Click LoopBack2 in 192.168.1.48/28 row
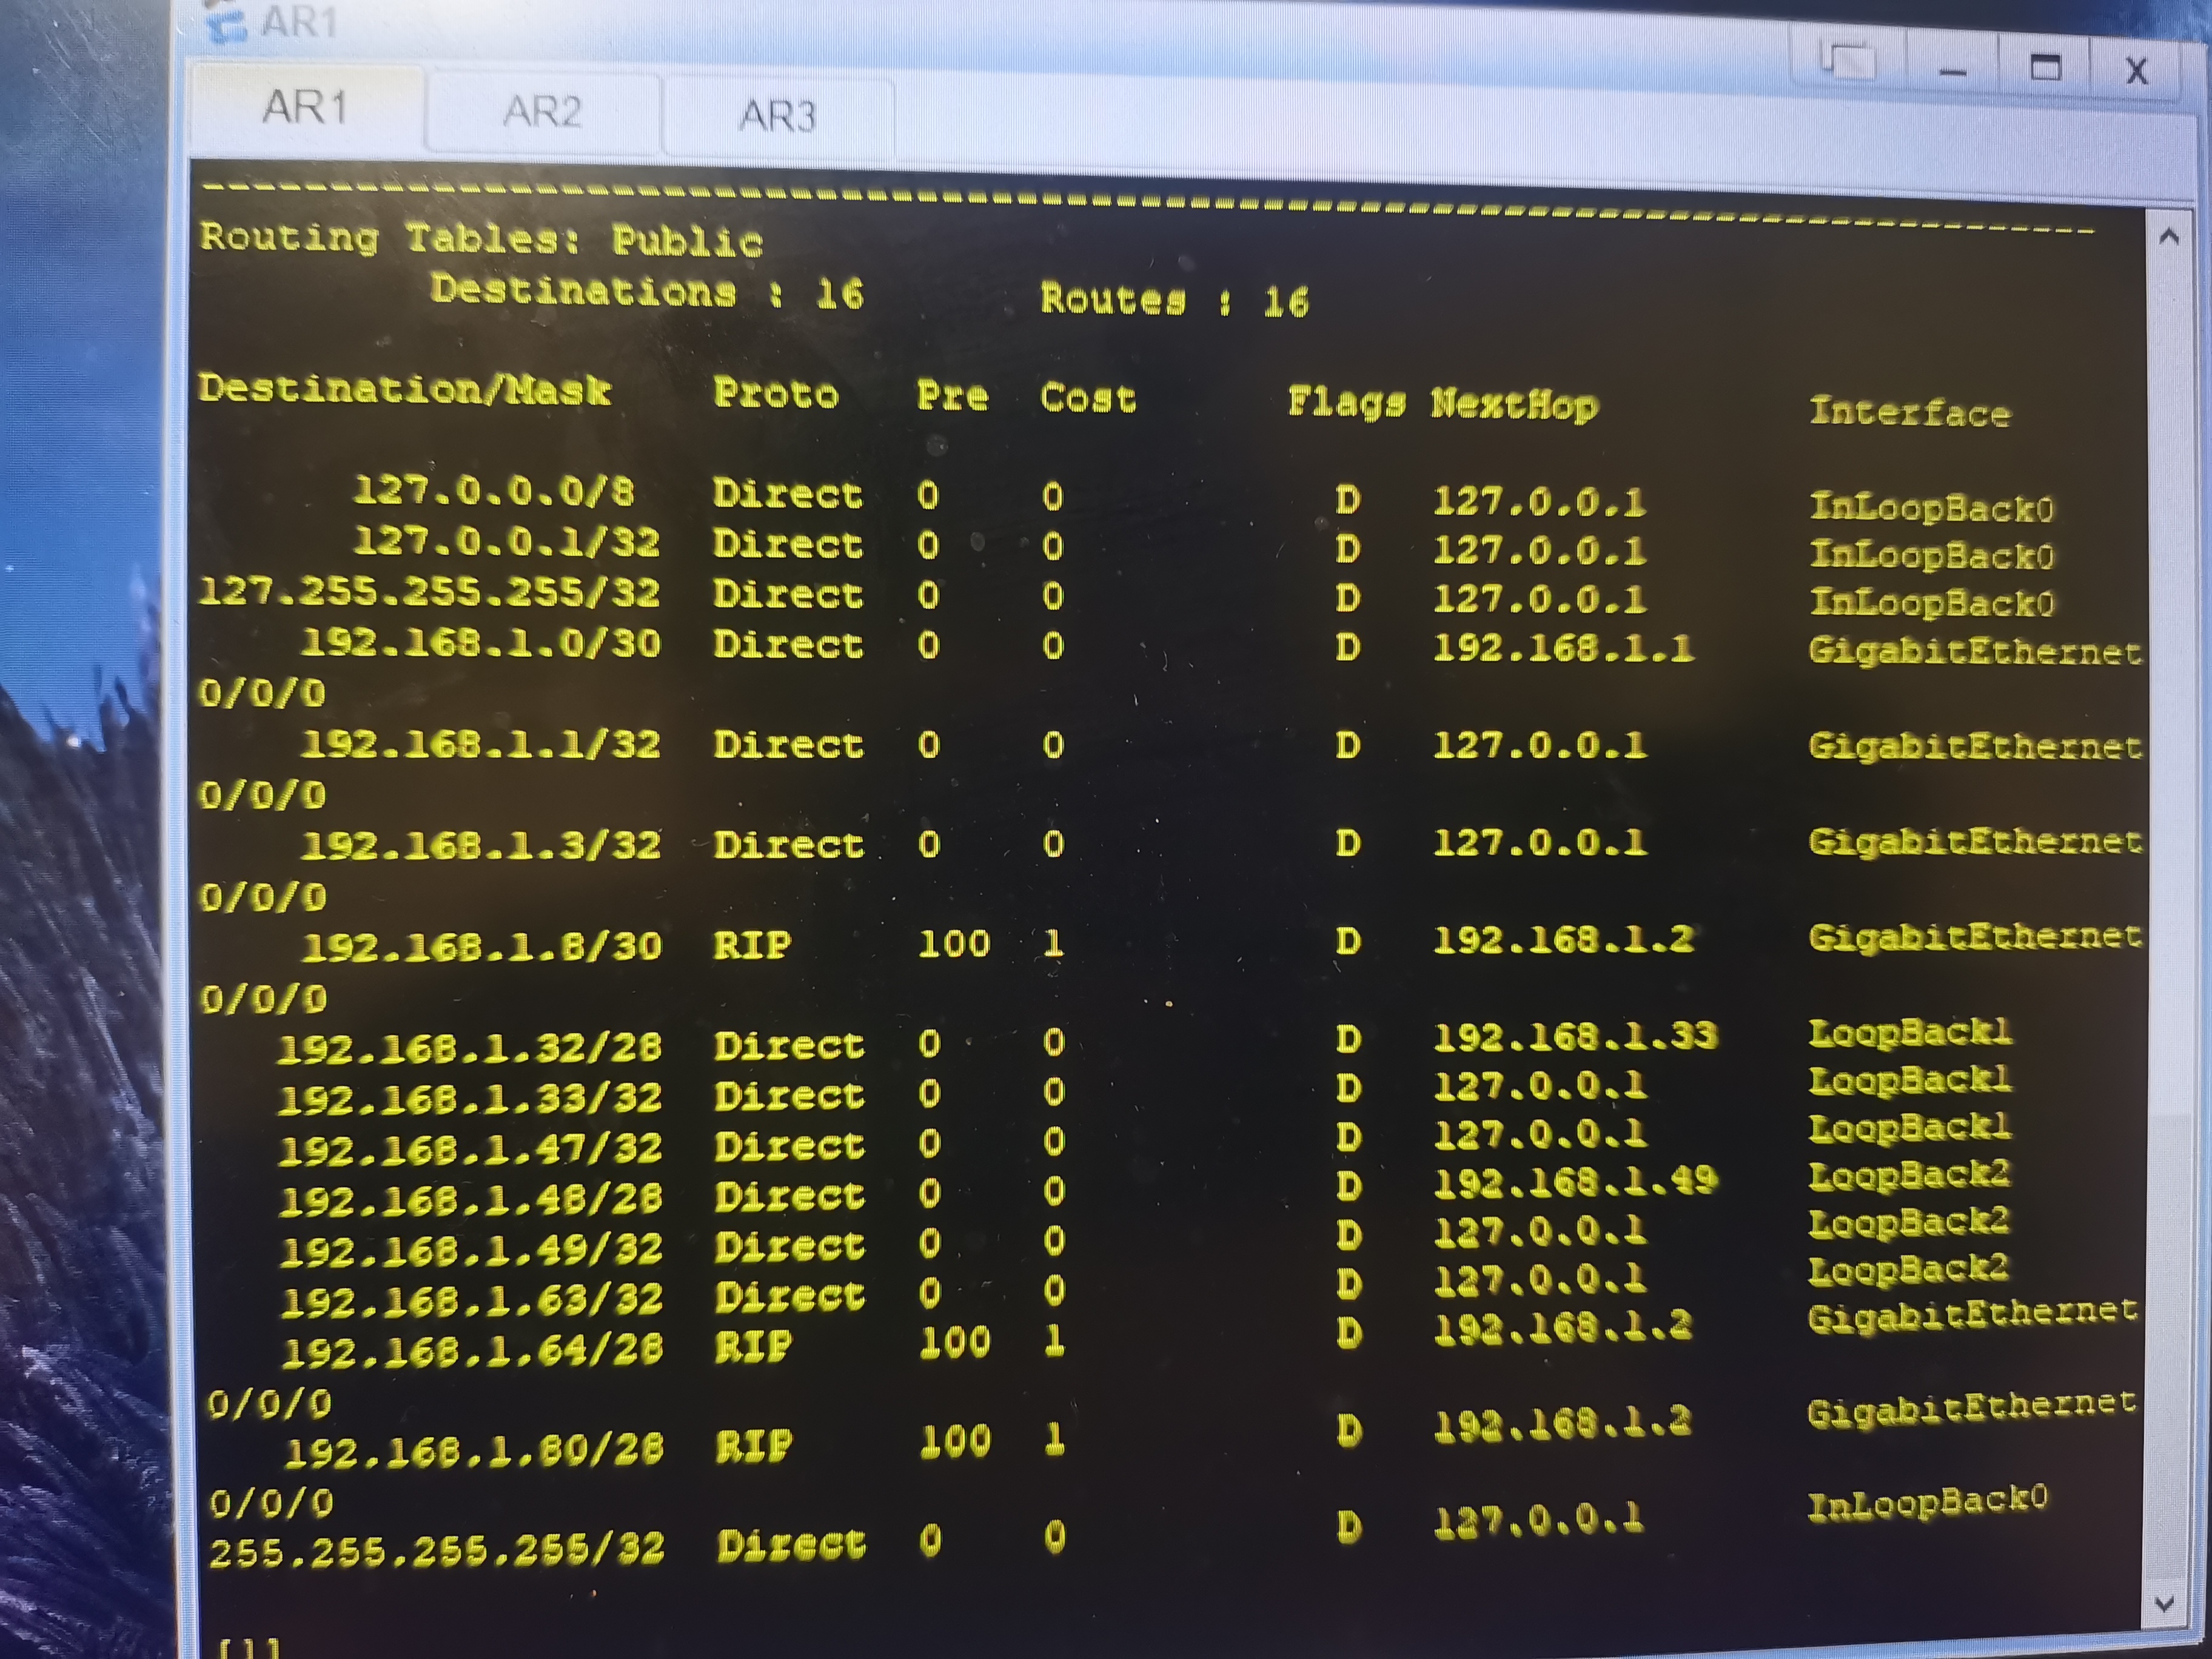This screenshot has height=1659, width=2212. 1909,1176
